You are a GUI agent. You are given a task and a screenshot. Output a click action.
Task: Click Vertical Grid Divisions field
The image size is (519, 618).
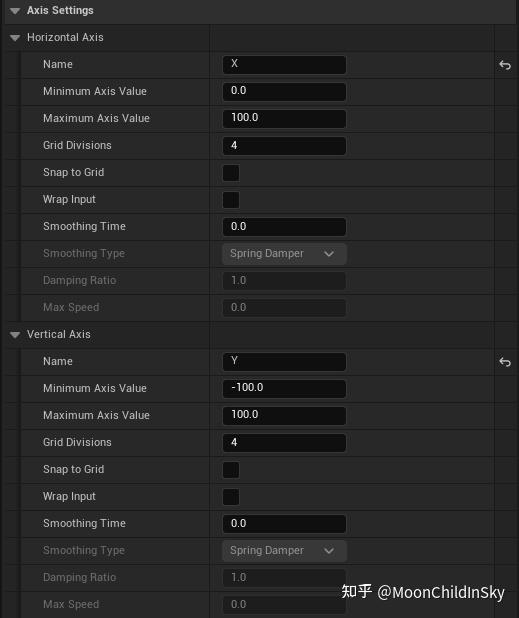click(284, 443)
